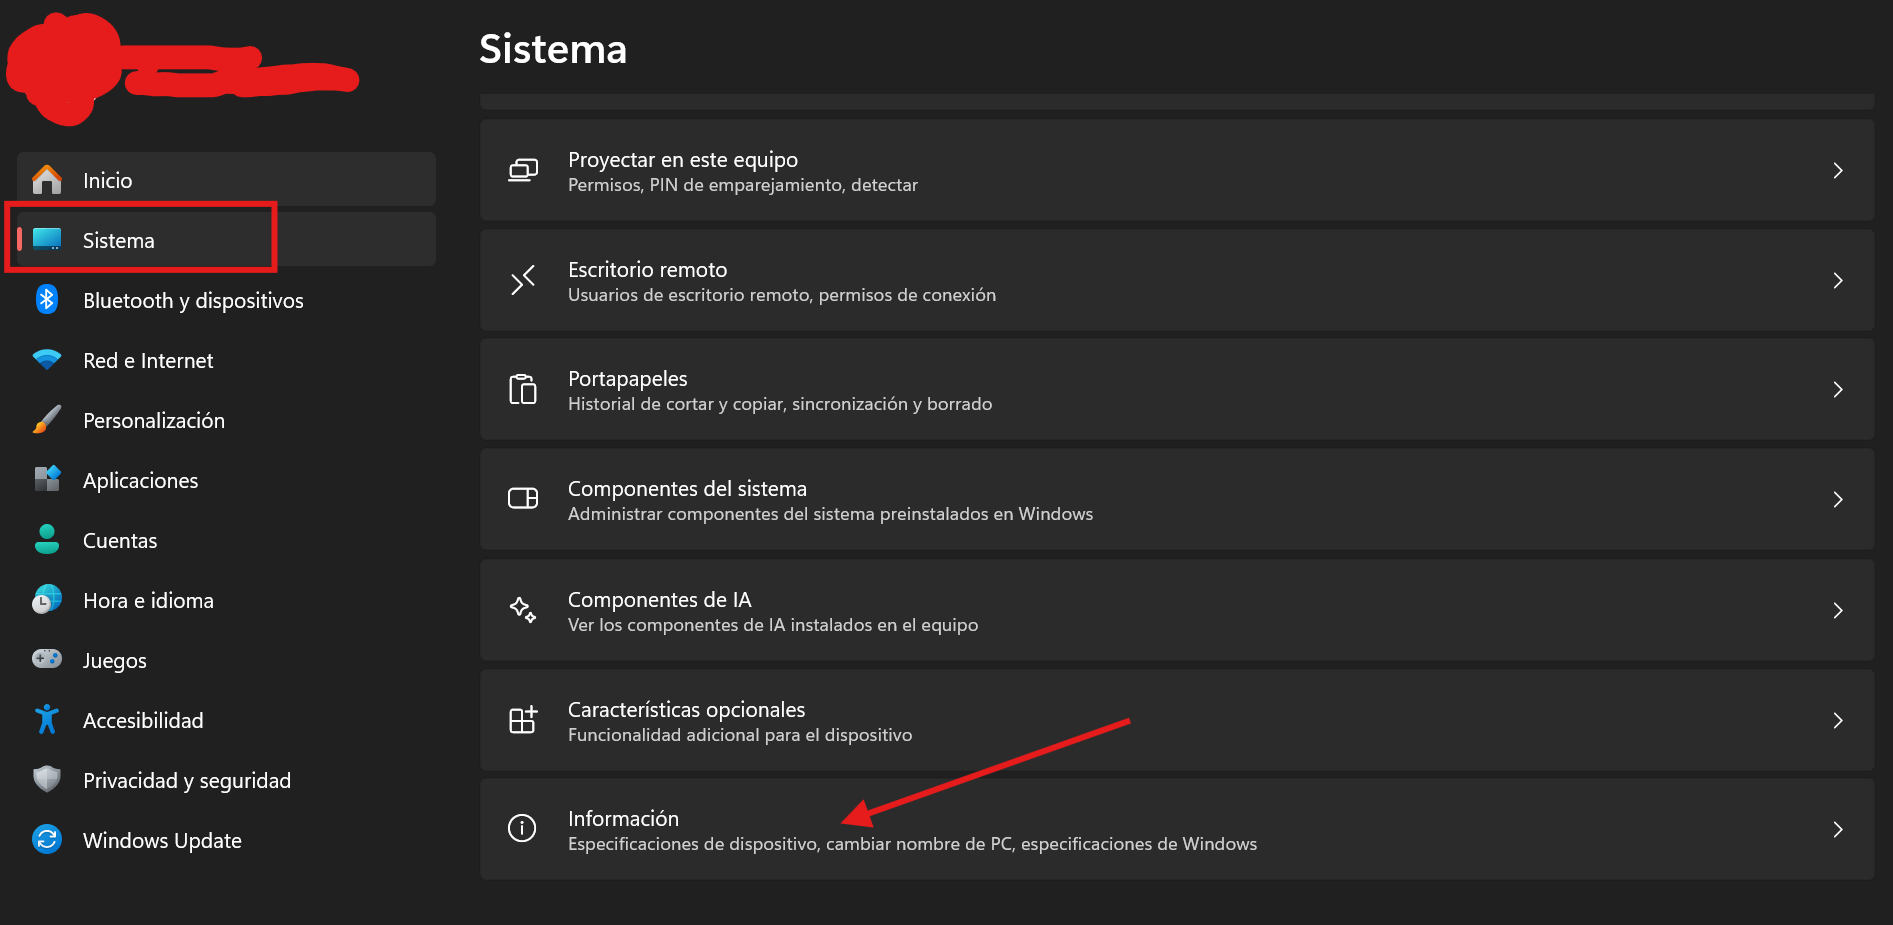This screenshot has width=1893, height=925.
Task: Expand Proyectar en este equipo chevron
Action: coord(1837,171)
